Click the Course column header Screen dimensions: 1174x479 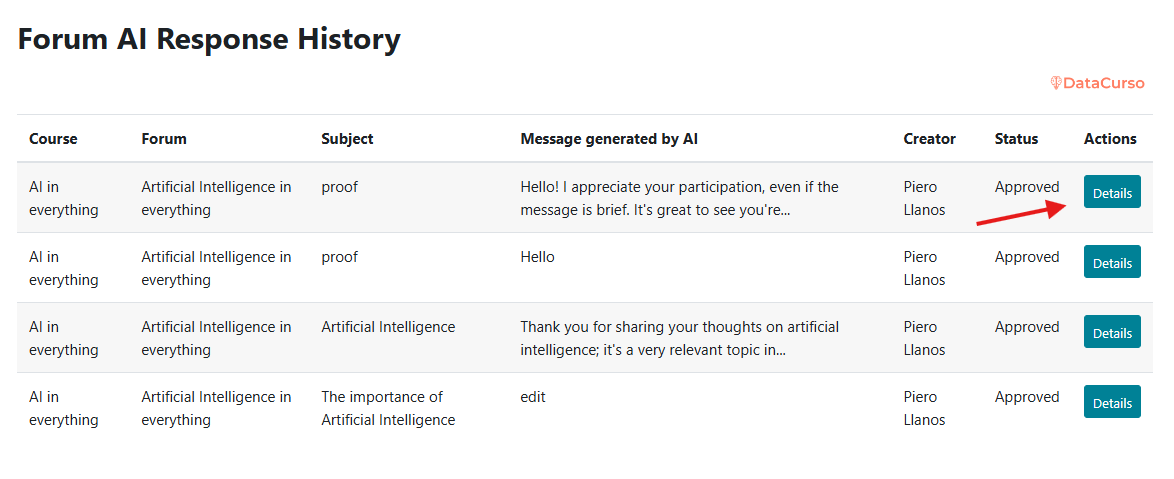coord(53,139)
